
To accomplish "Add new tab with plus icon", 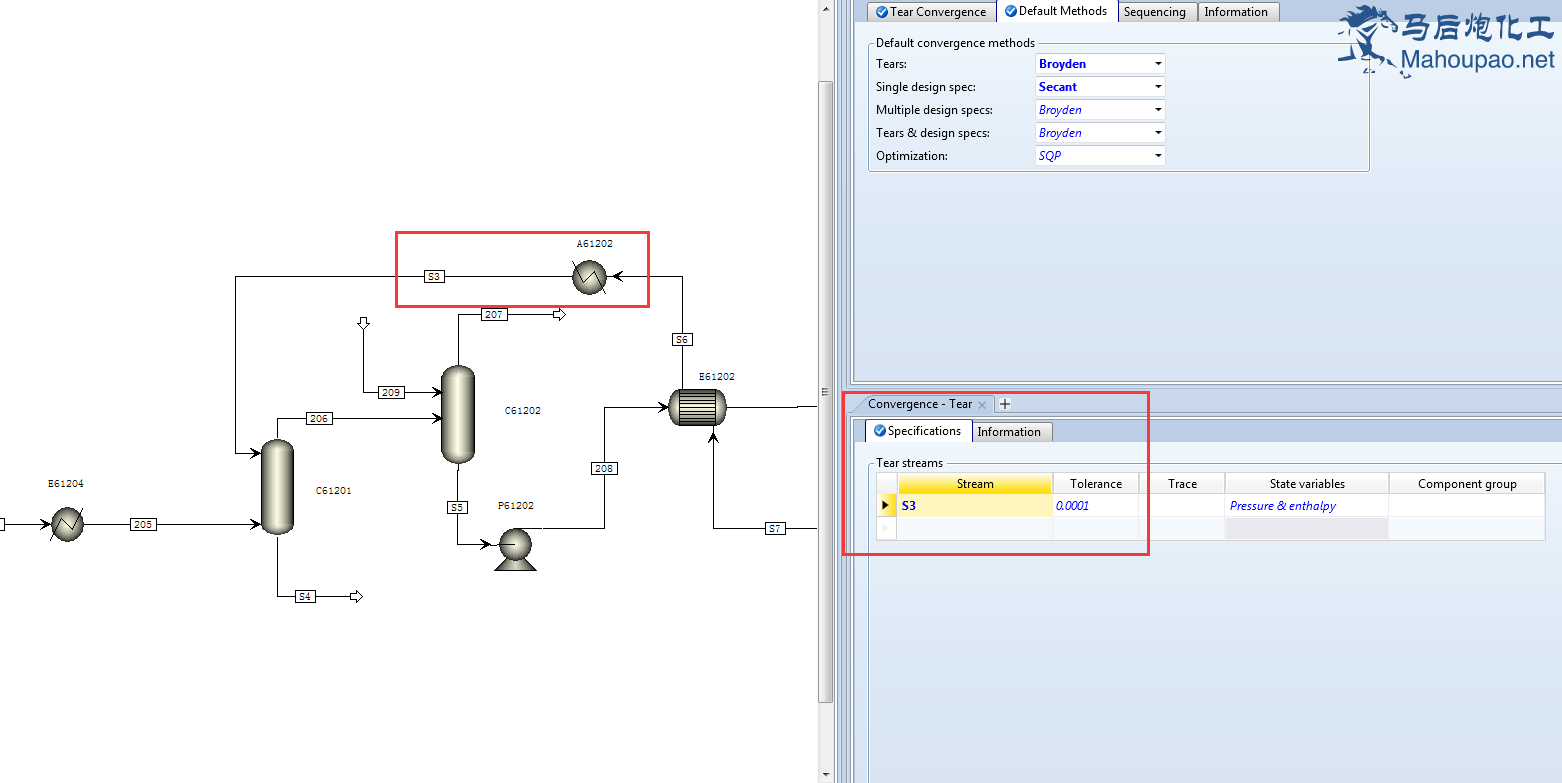I will [x=1005, y=404].
